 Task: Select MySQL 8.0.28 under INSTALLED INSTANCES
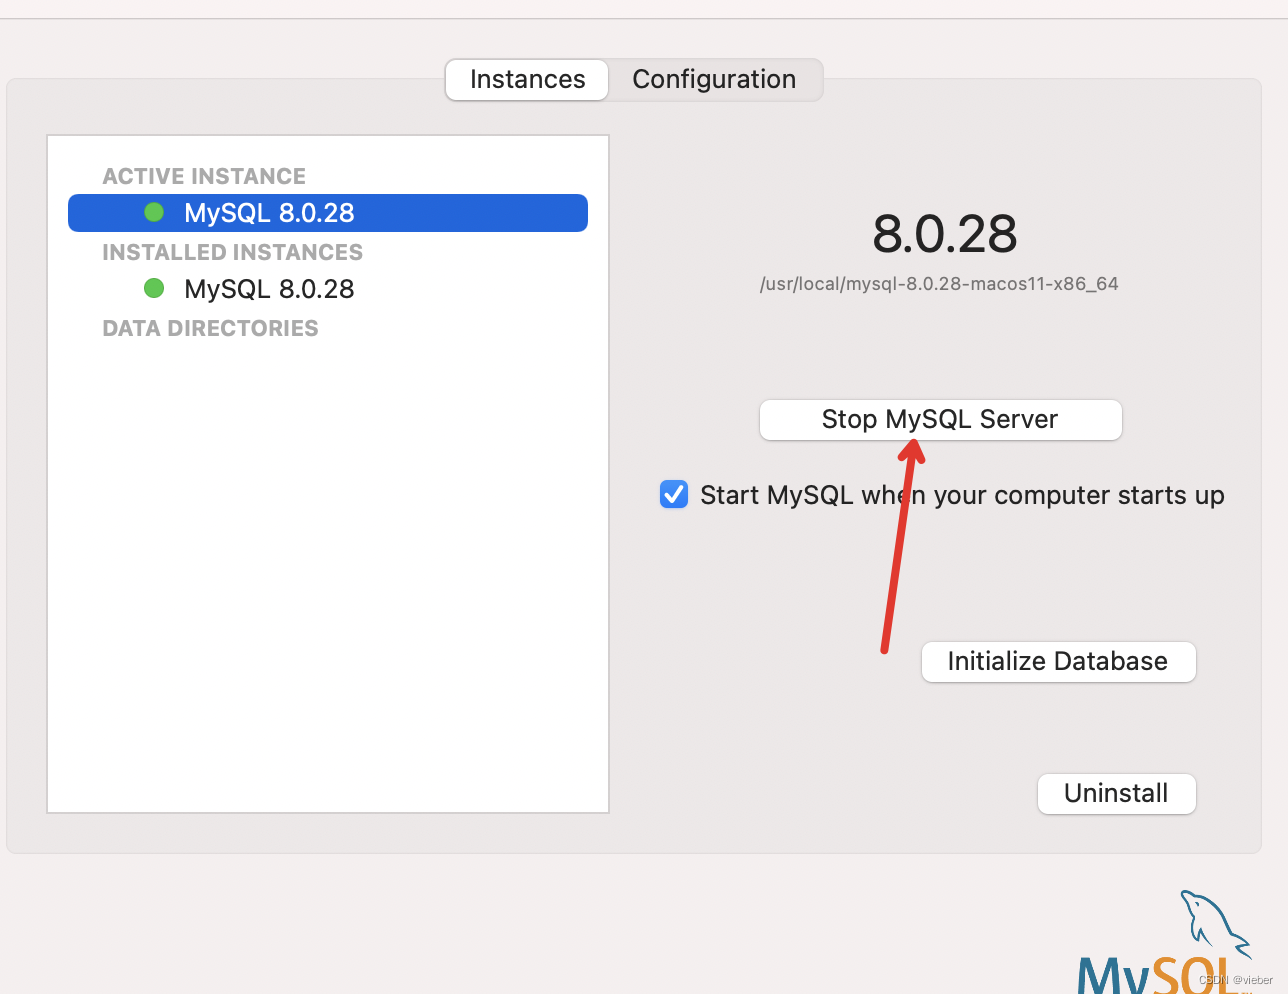coord(268,288)
